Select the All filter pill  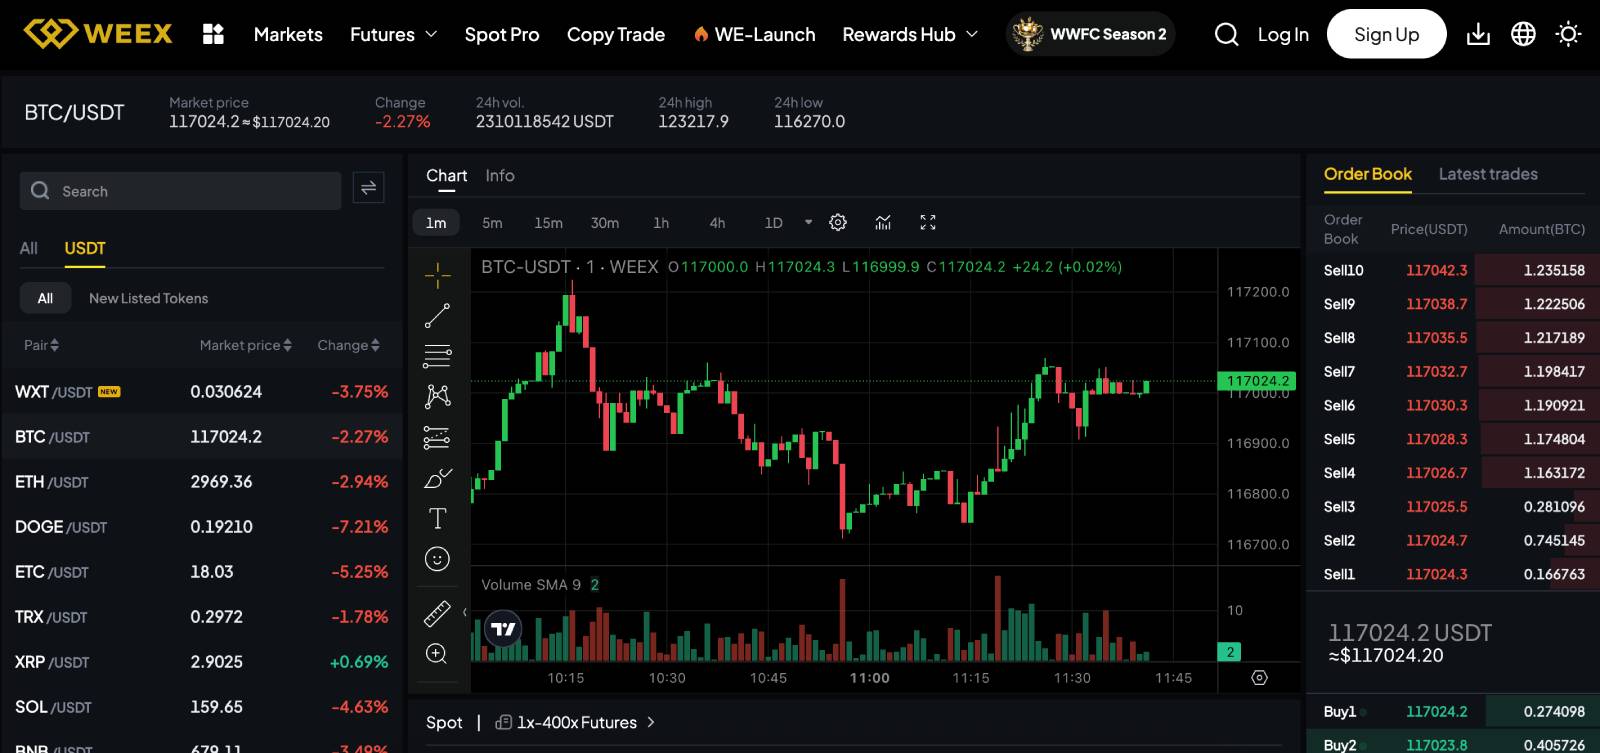(45, 298)
